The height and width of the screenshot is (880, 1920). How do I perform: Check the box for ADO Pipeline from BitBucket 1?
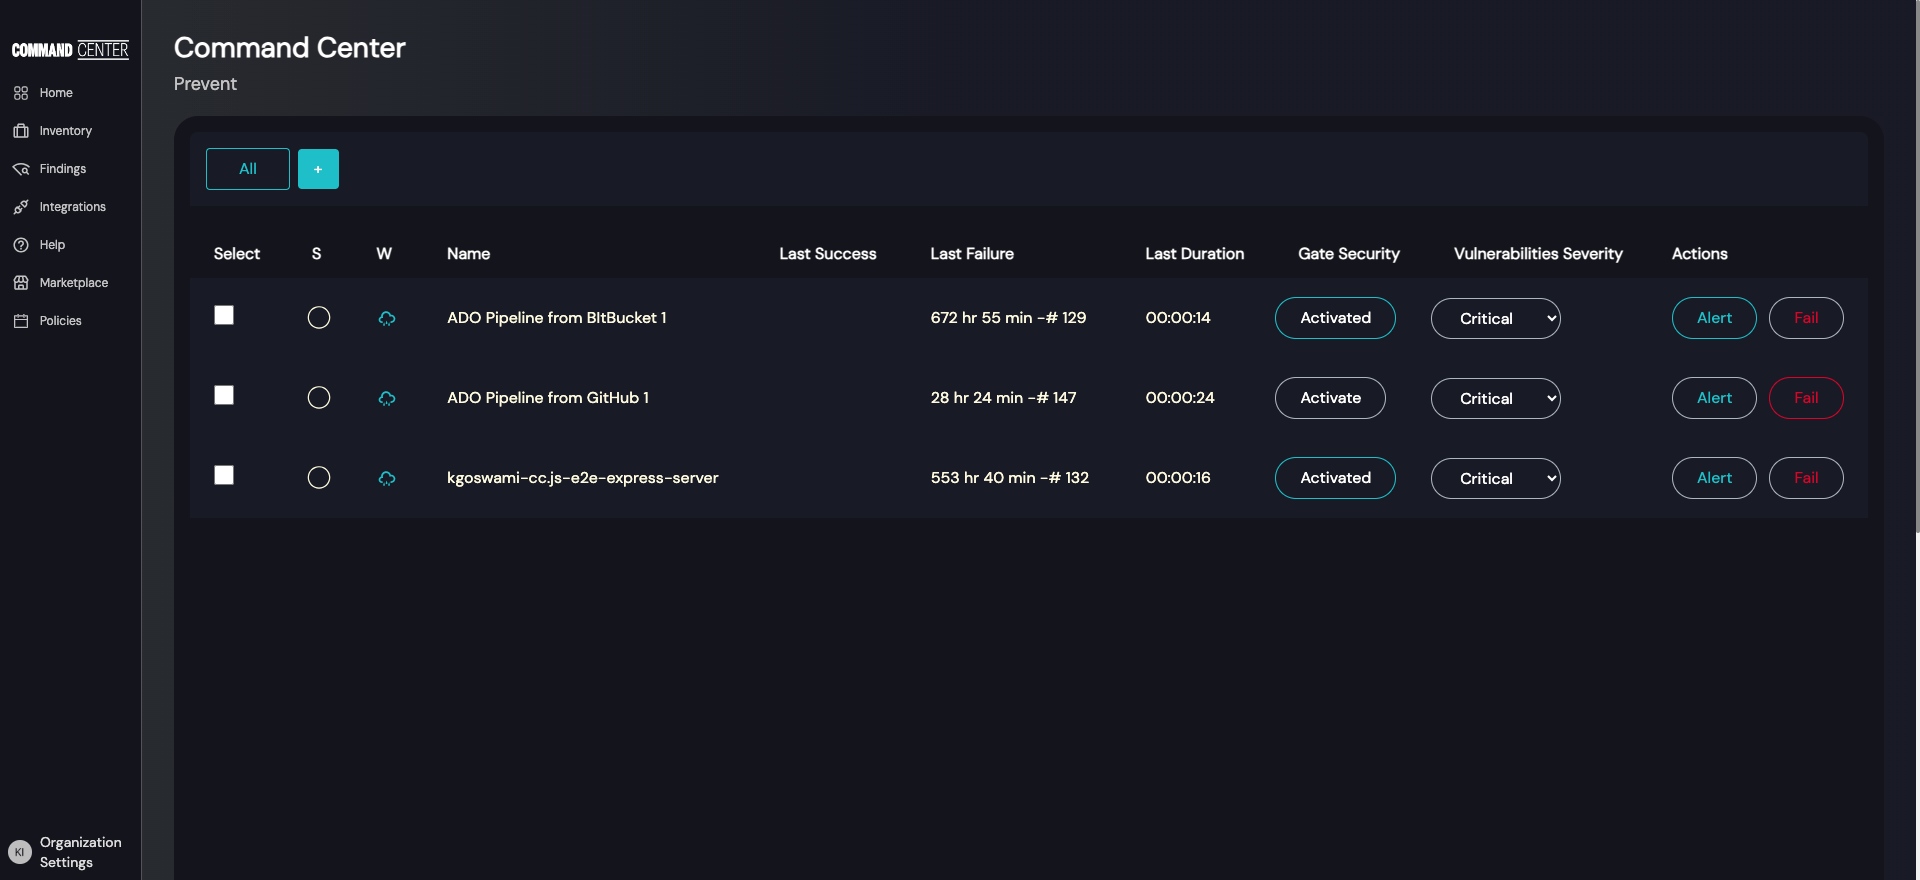click(224, 316)
